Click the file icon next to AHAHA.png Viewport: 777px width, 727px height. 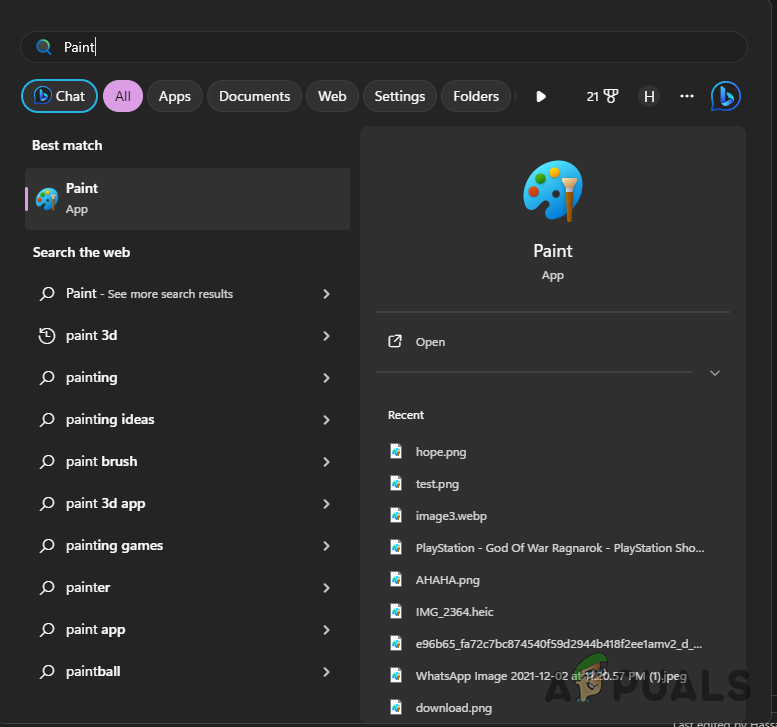coord(396,579)
